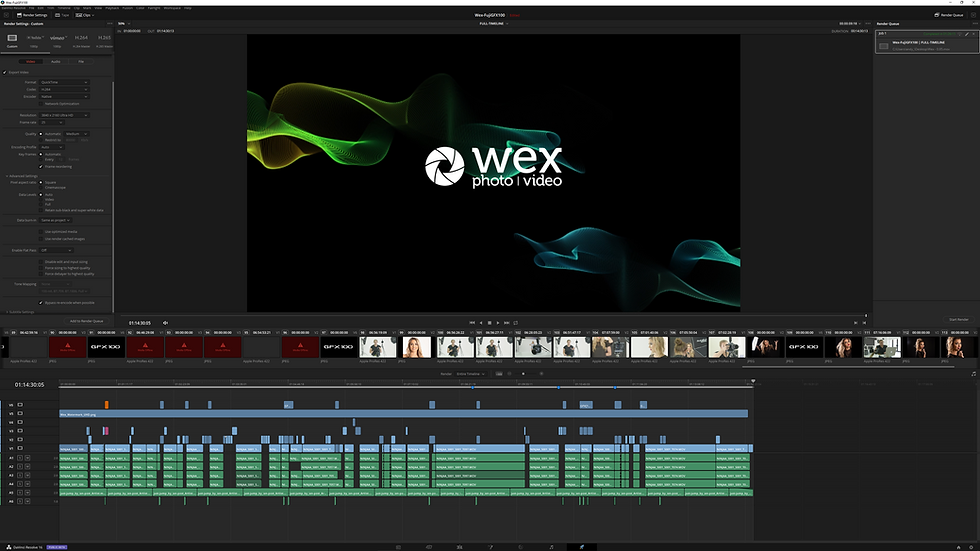The height and width of the screenshot is (551, 980).
Task: Enable Force sizing to highest quality
Action: 41,268
